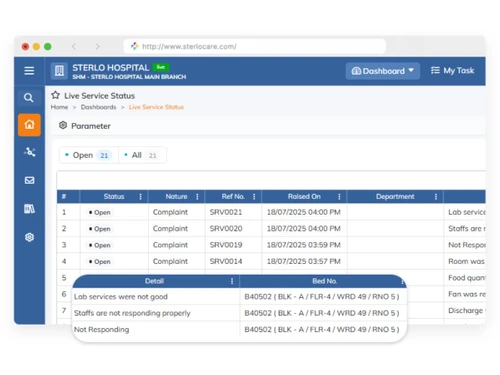500x375 pixels.
Task: Click Open status of SRV0021
Action: click(99, 212)
